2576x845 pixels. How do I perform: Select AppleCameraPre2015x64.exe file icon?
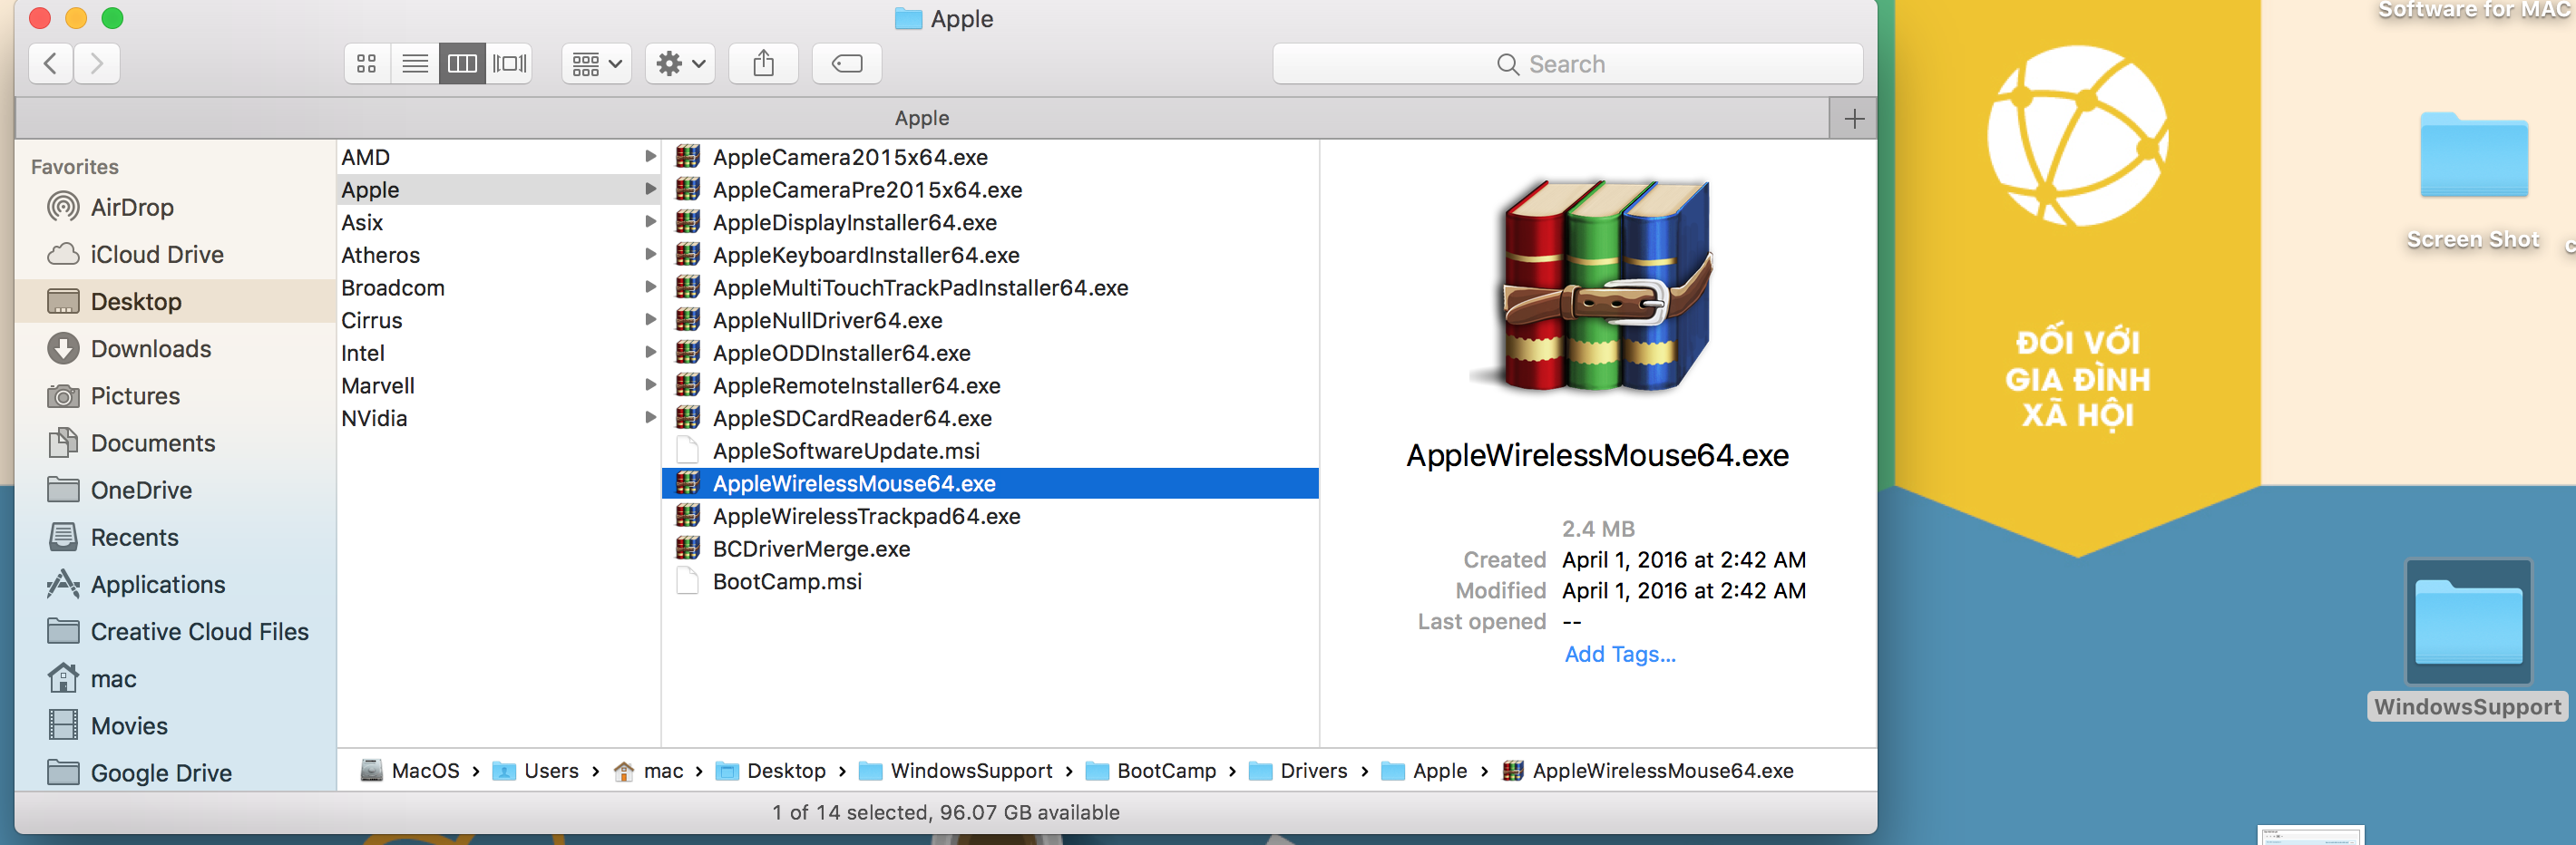tap(688, 189)
